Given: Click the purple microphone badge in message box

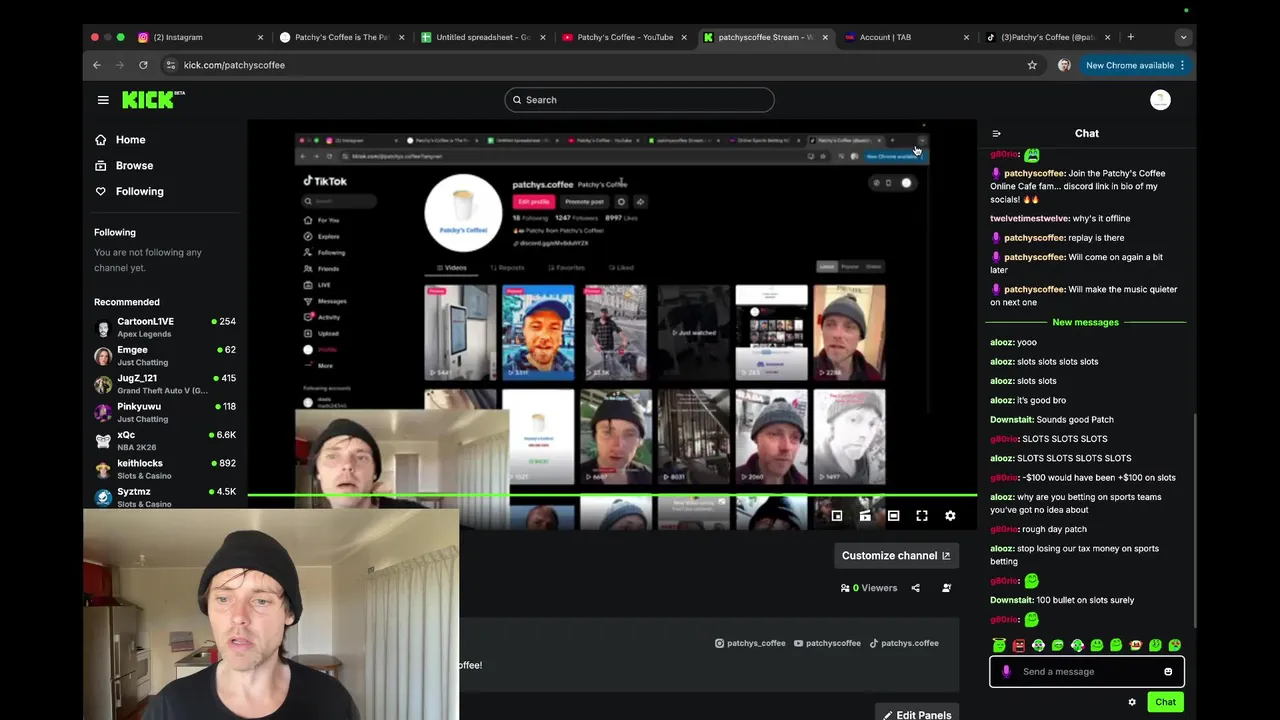Looking at the screenshot, I should pyautogui.click(x=1006, y=672).
